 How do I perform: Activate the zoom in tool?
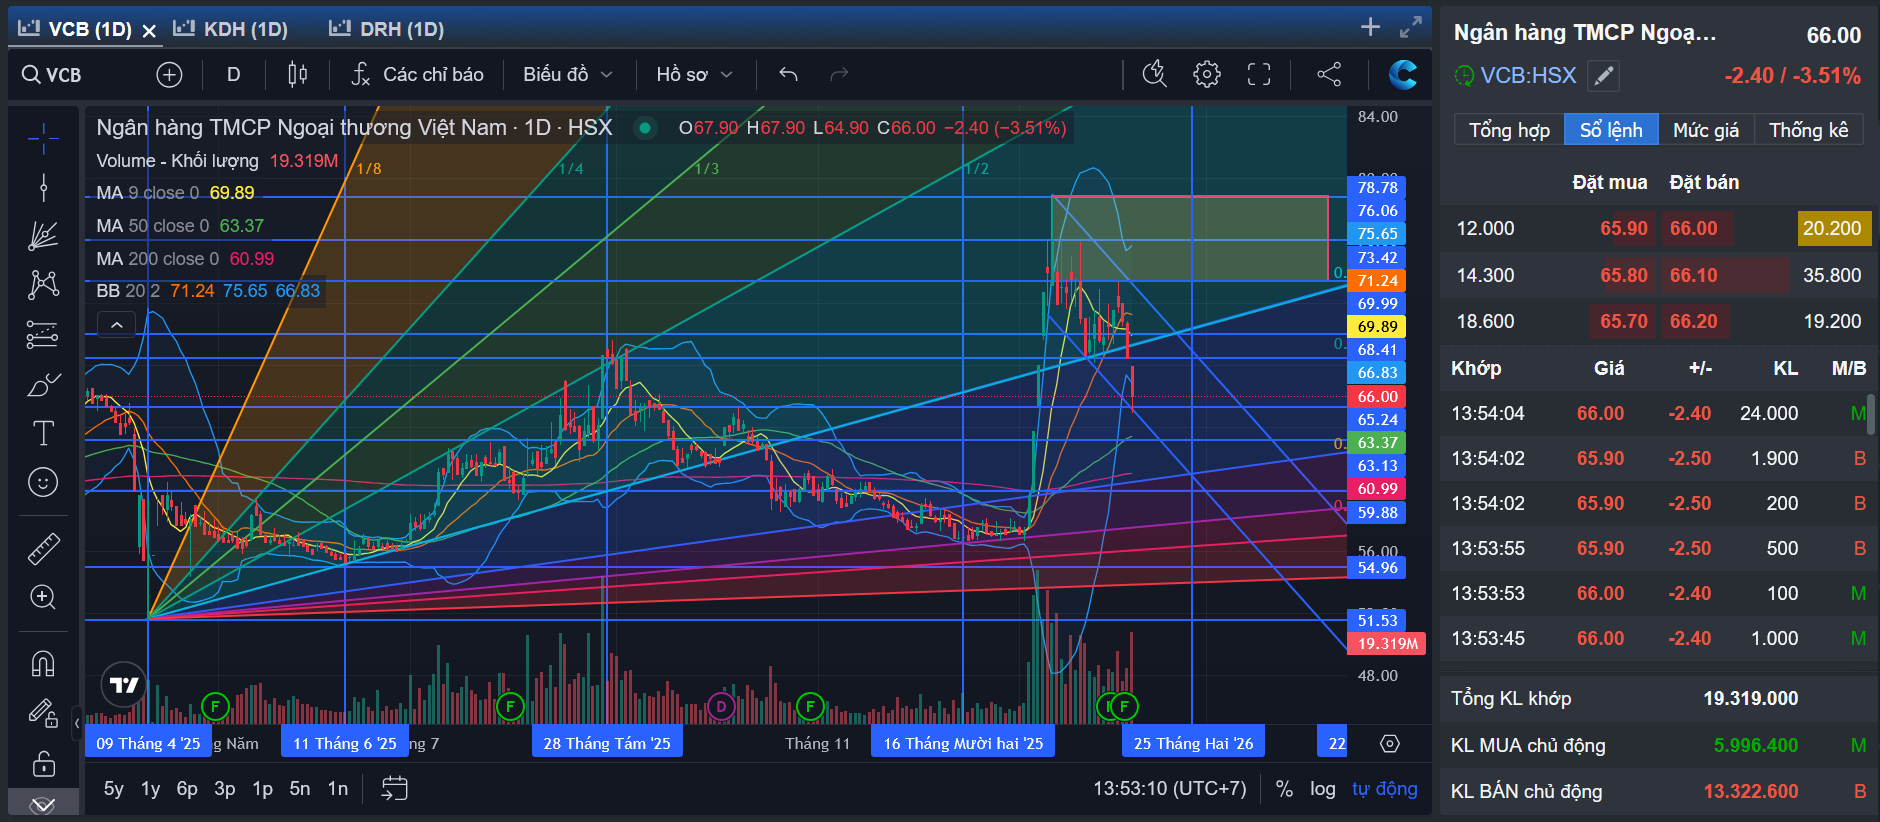coord(43,597)
